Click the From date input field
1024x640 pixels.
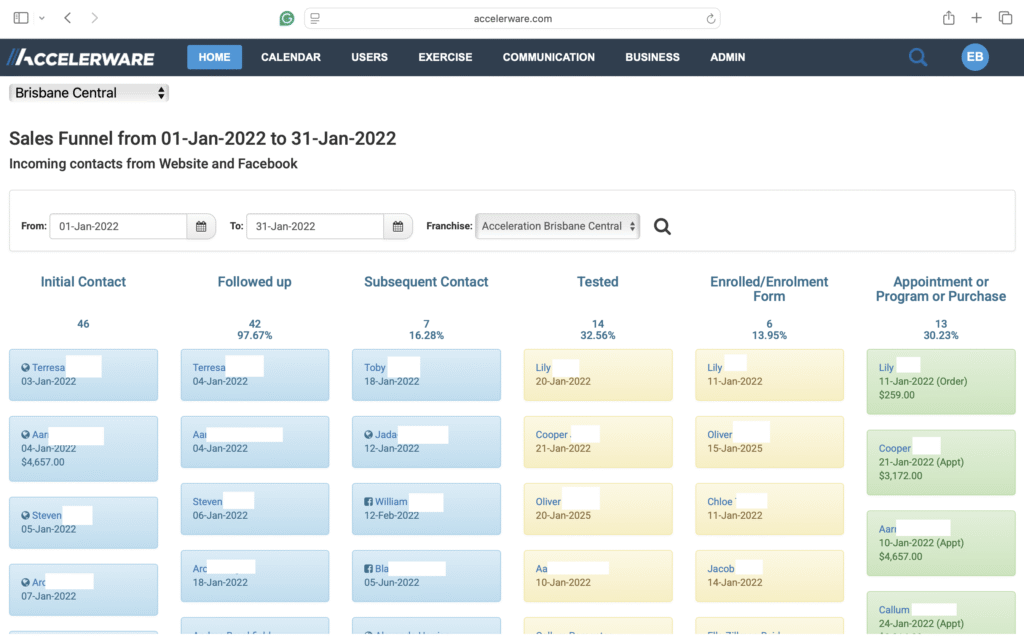pyautogui.click(x=118, y=226)
